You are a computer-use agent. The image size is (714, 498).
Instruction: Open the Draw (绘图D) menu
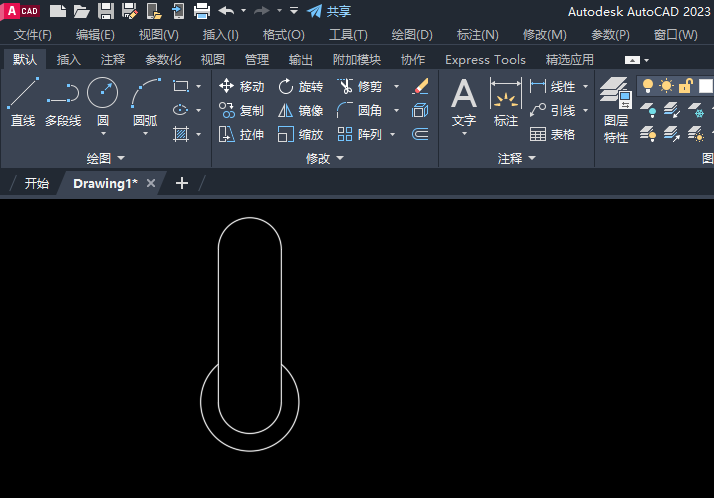pyautogui.click(x=412, y=35)
